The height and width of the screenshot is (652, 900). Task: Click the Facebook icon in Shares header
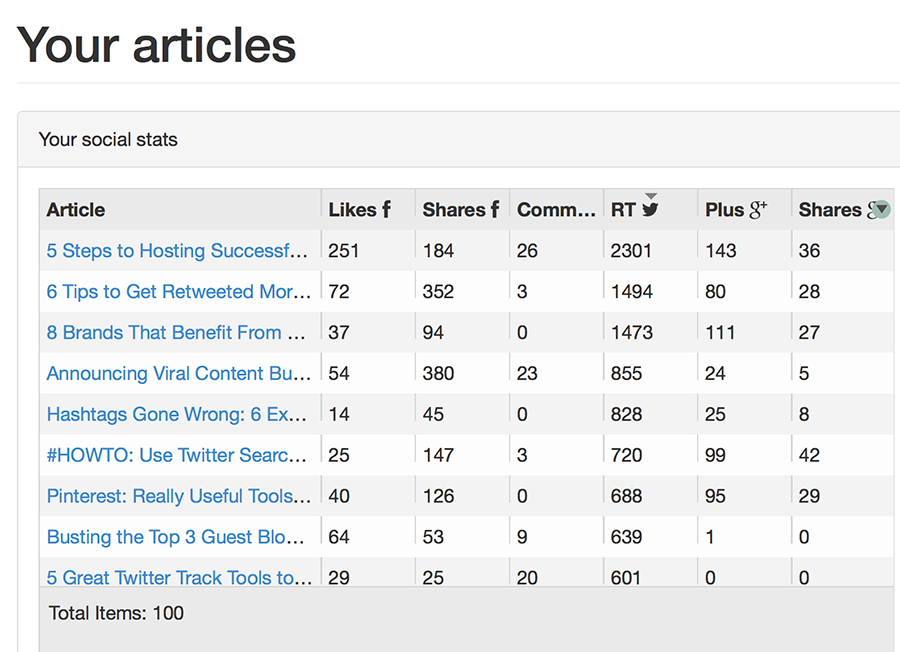tap(494, 210)
